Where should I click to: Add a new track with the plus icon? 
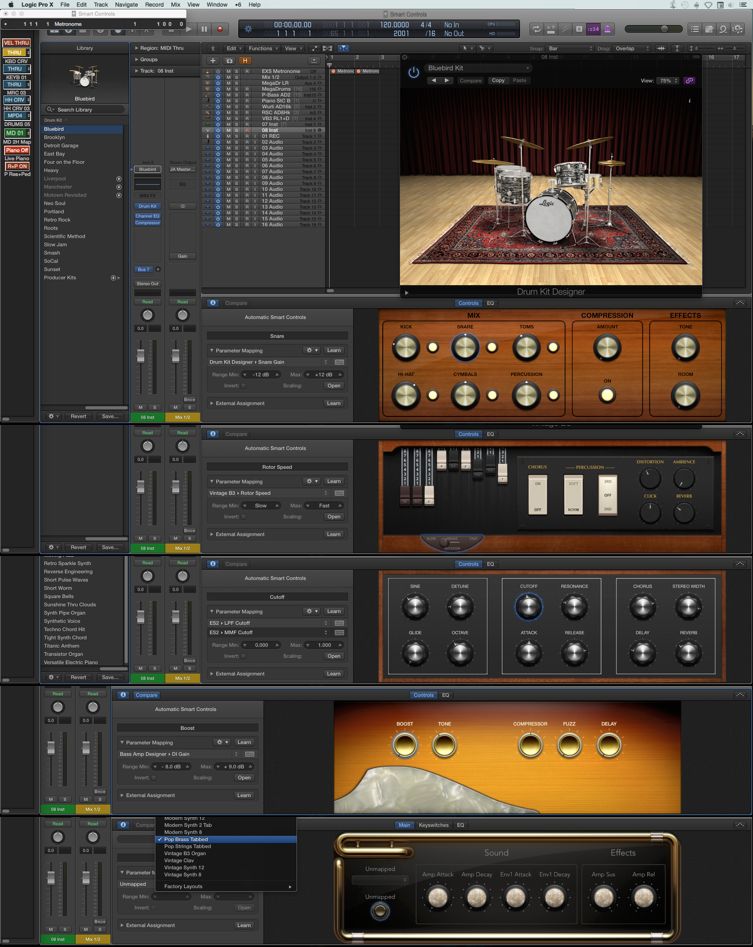(213, 60)
